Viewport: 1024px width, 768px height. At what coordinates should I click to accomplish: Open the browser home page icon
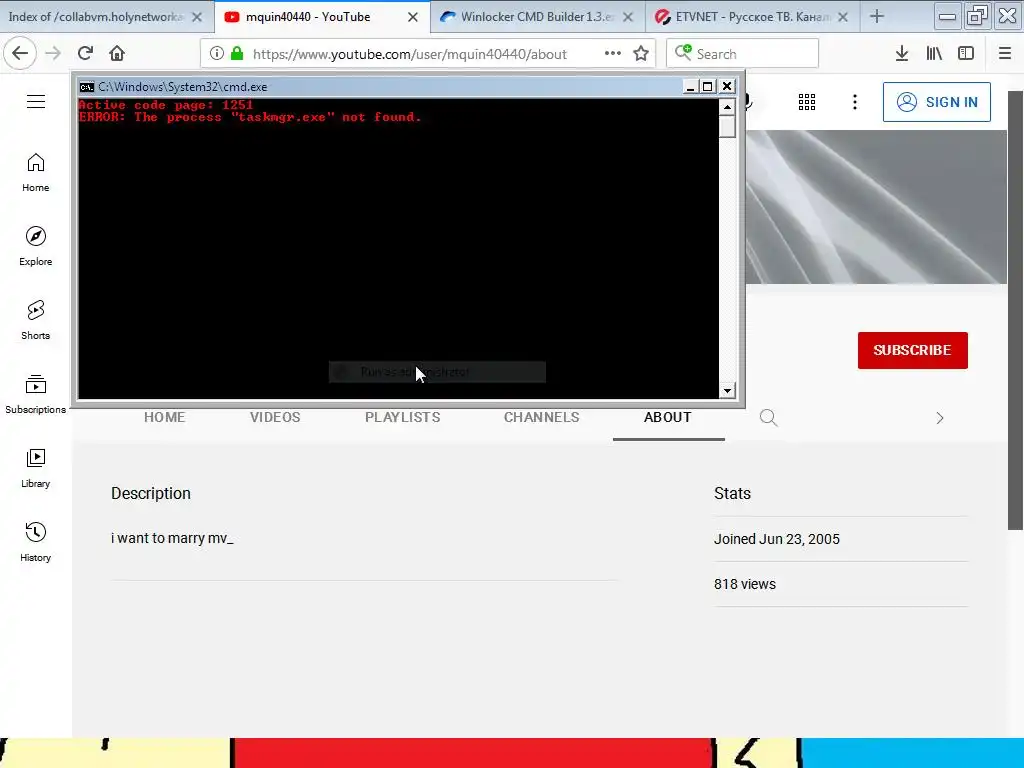pos(117,53)
